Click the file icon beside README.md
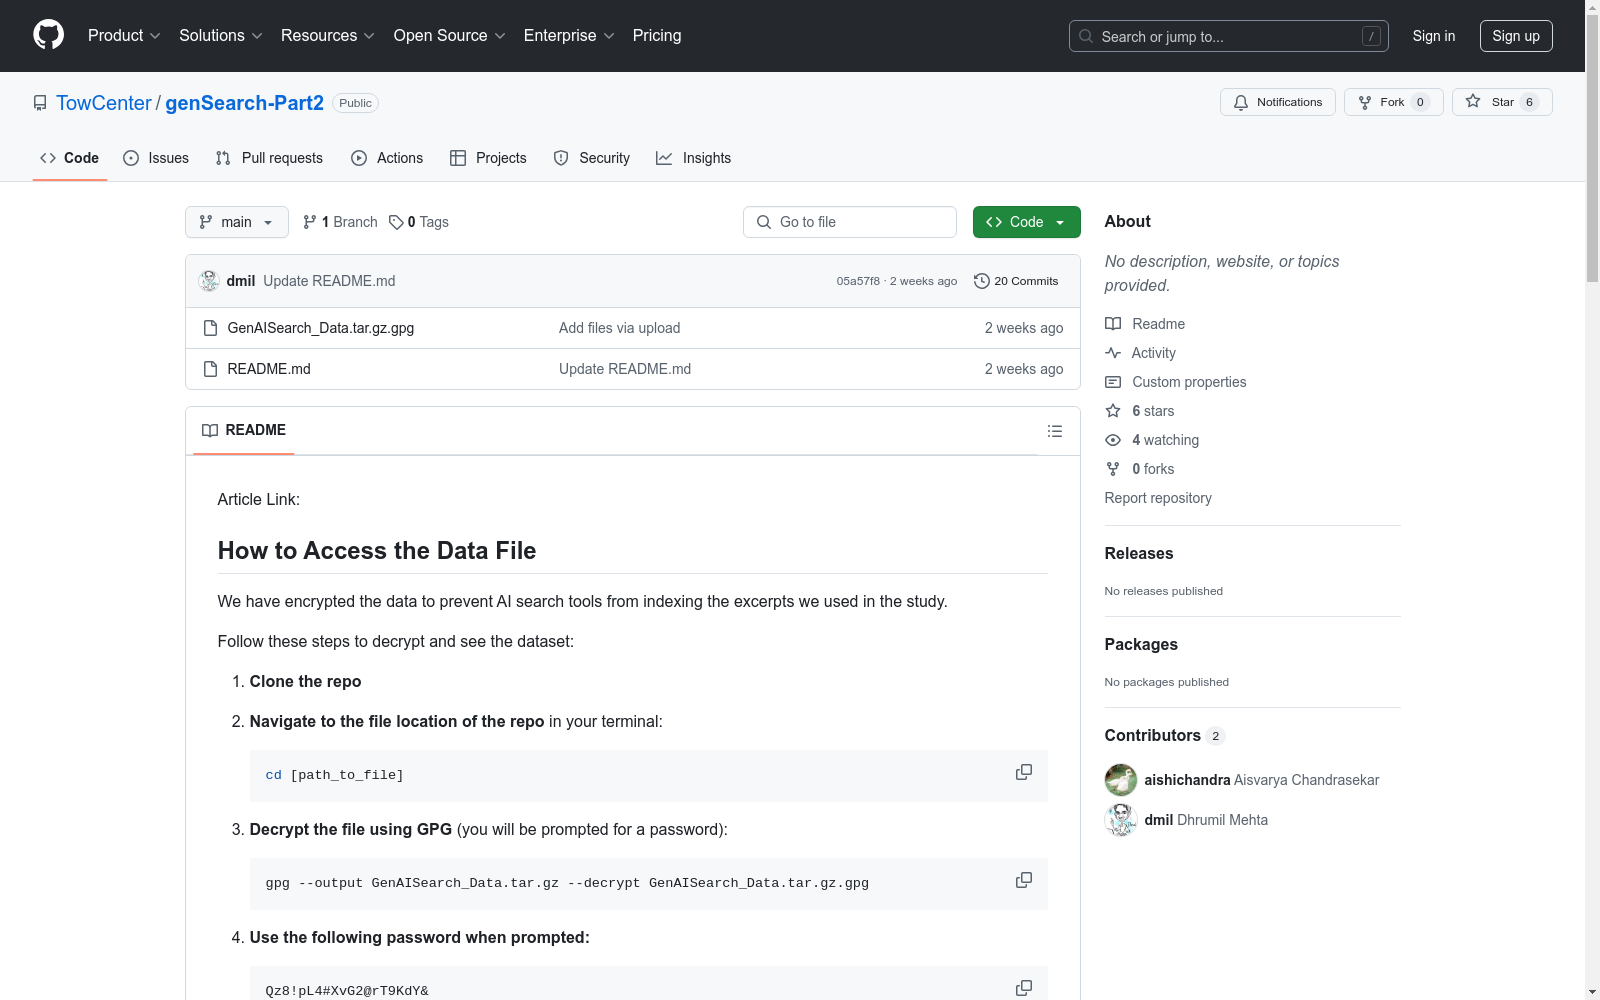The width and height of the screenshot is (1600, 1000). tap(210, 369)
